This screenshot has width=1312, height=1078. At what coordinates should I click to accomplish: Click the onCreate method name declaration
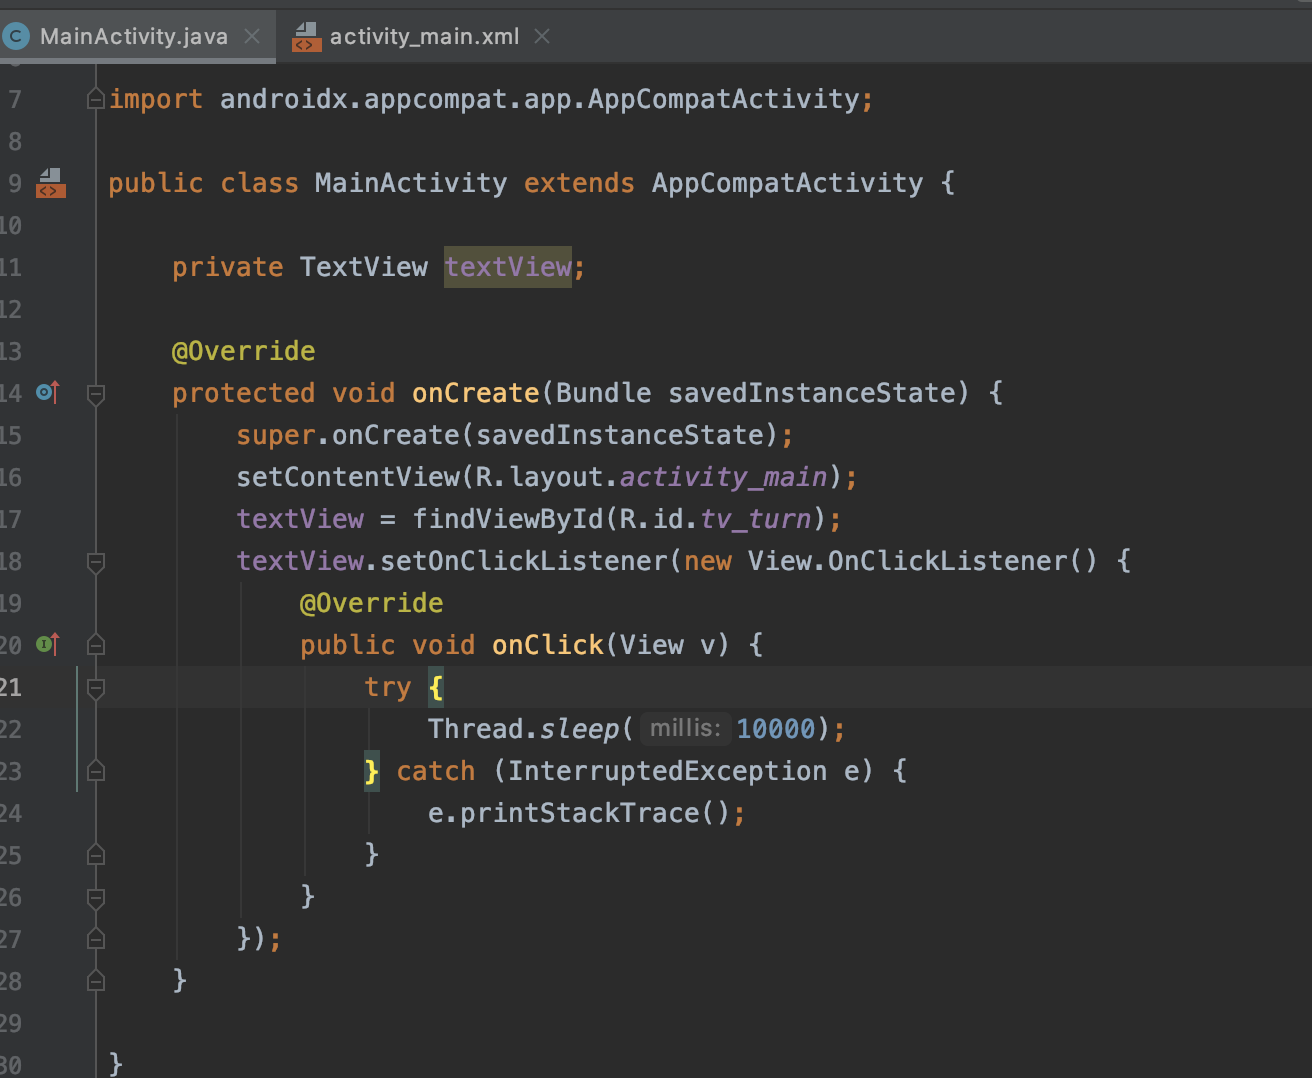tap(476, 393)
